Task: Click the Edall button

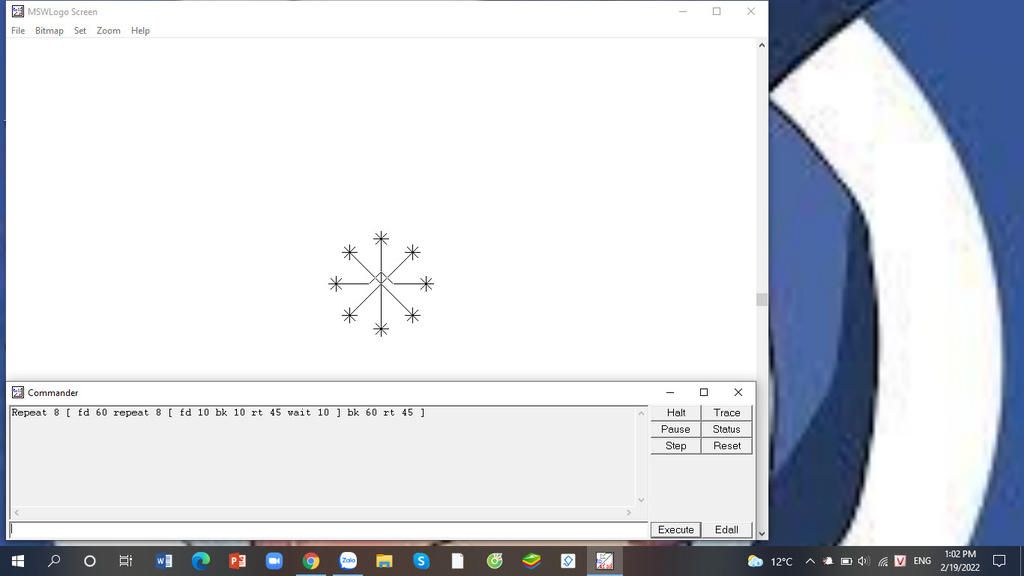Action: point(726,530)
